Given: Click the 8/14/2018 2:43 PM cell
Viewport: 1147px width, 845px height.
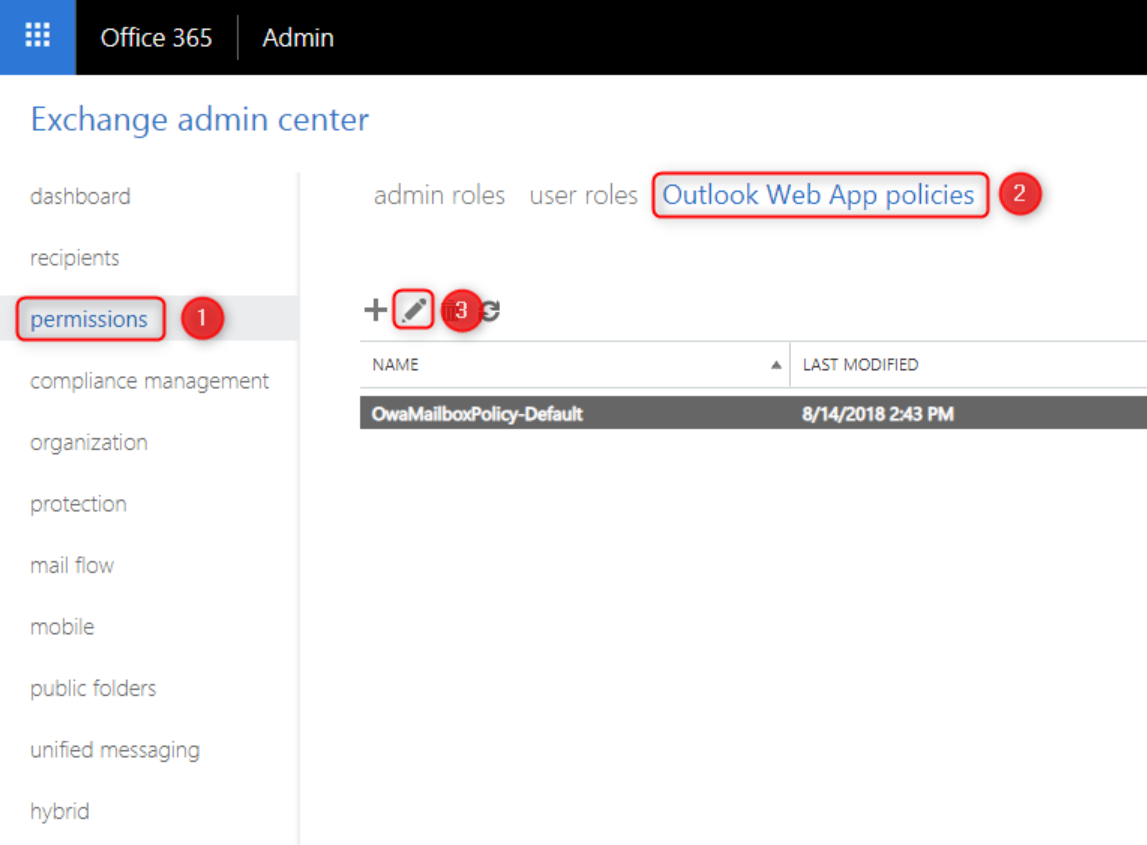Looking at the screenshot, I should tap(878, 414).
